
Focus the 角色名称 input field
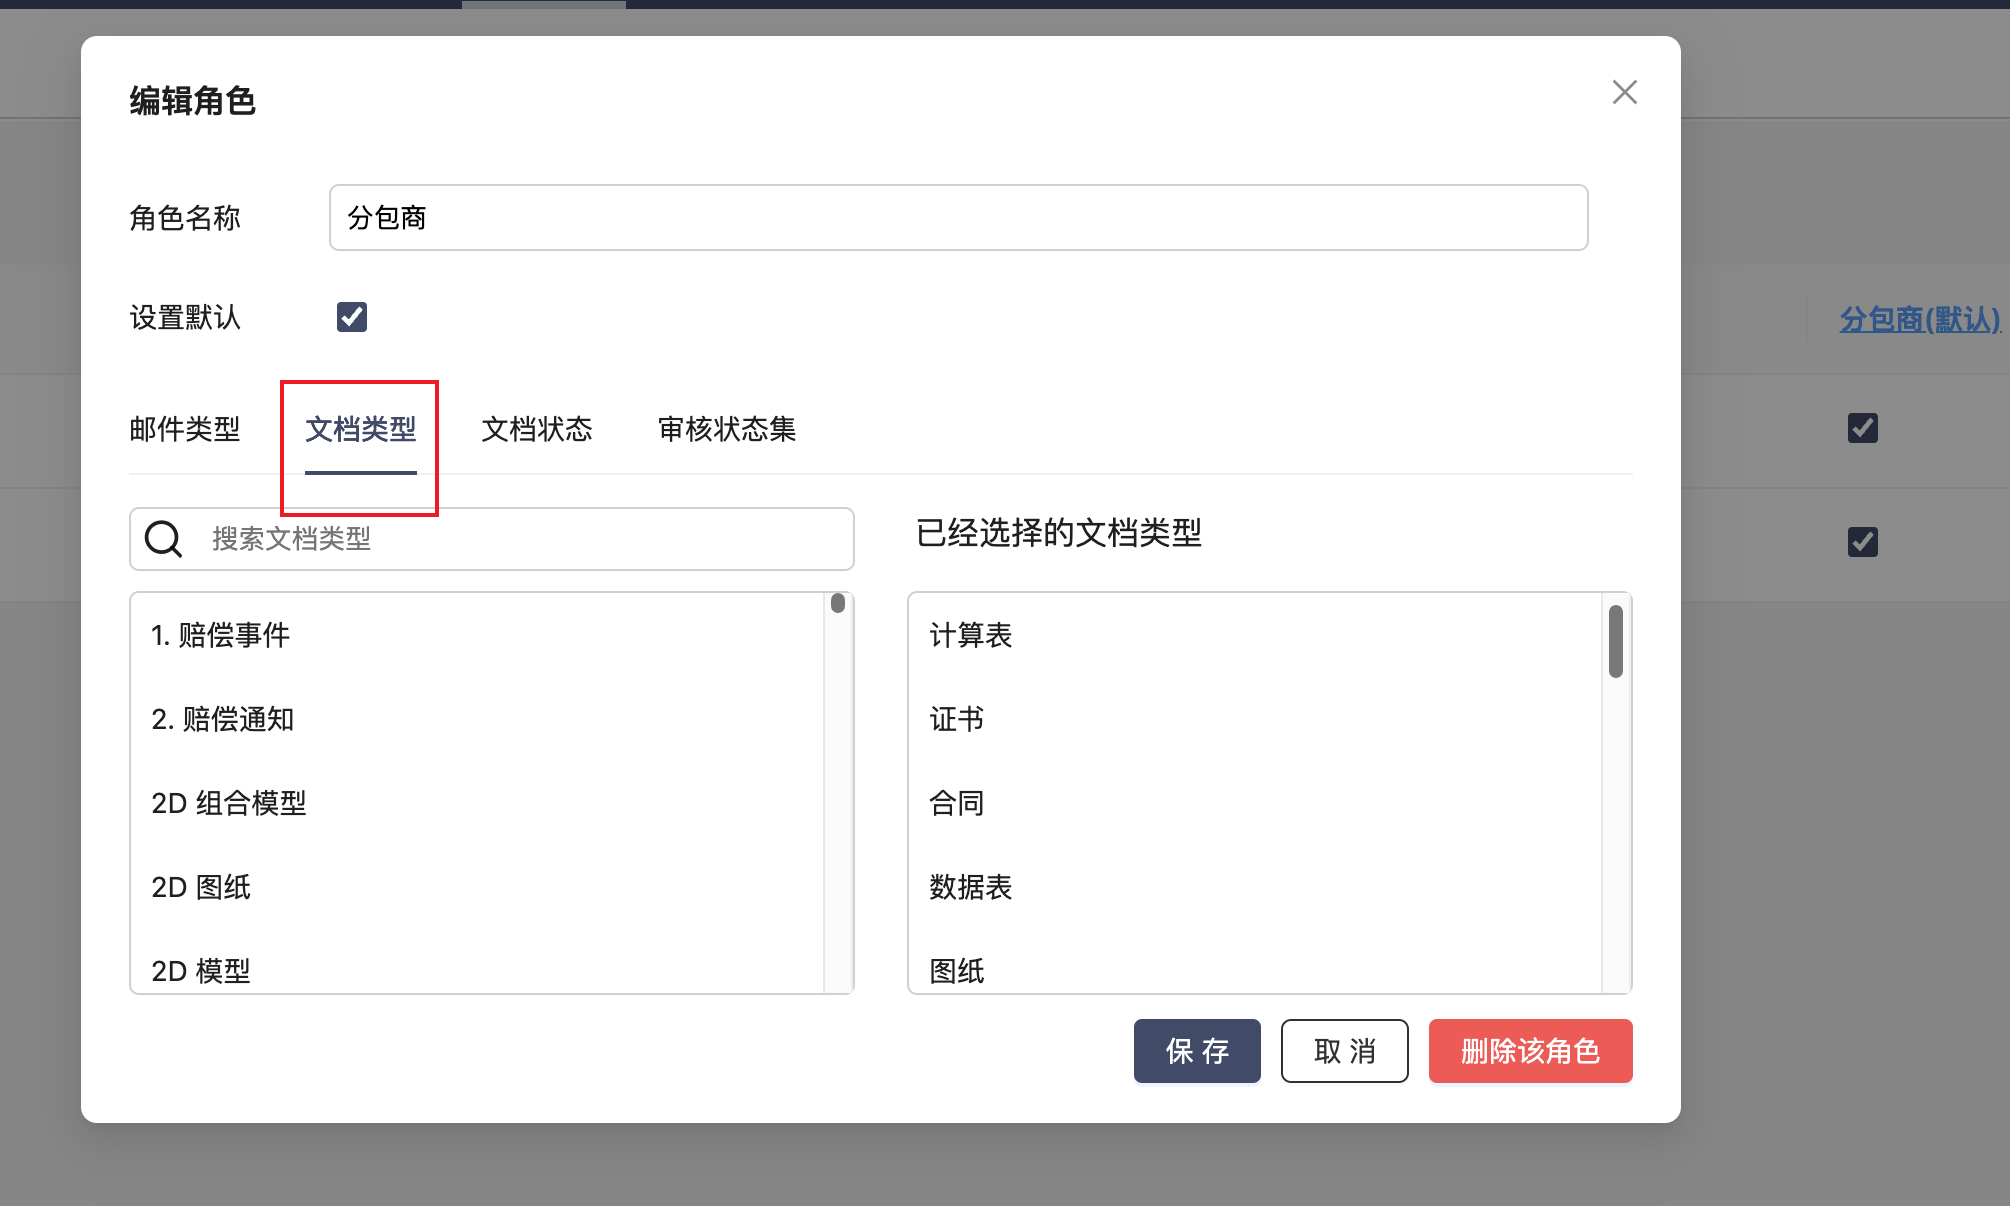[957, 217]
